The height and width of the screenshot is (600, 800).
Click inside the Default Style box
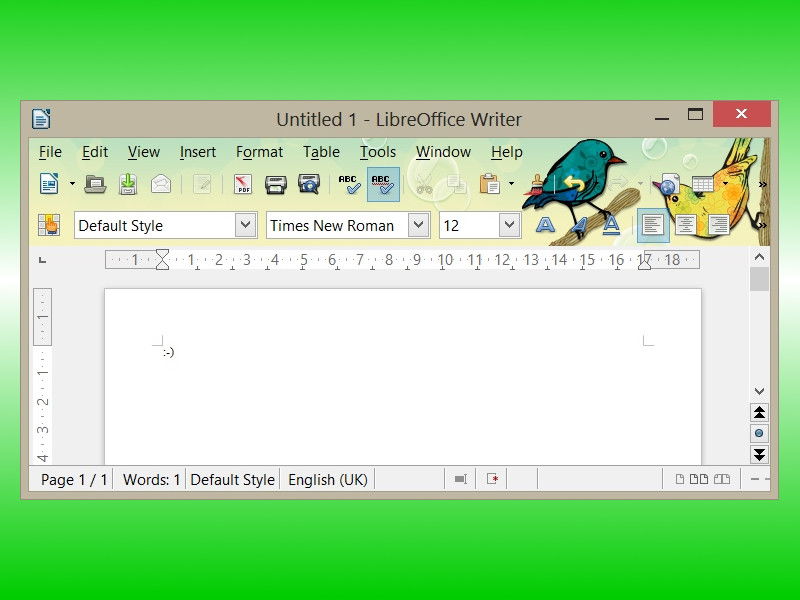pyautogui.click(x=155, y=225)
